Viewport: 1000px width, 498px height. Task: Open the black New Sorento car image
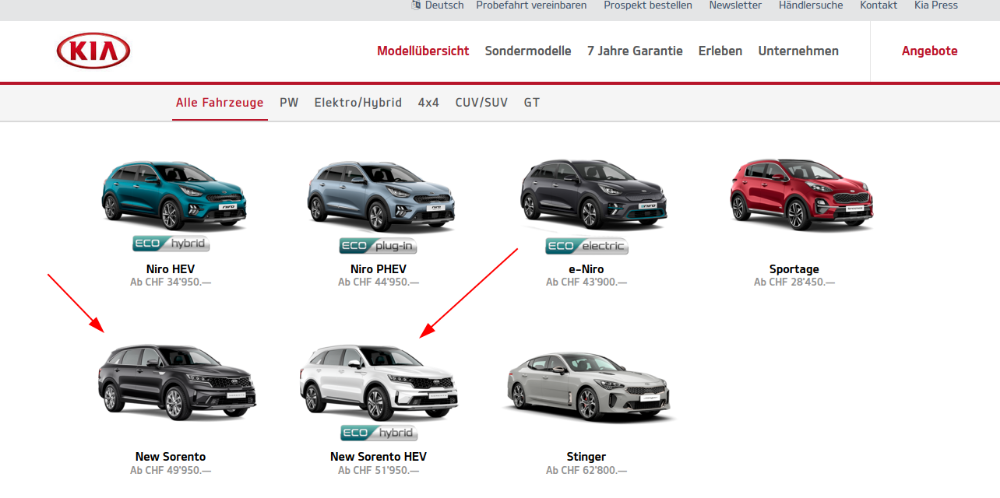(177, 383)
